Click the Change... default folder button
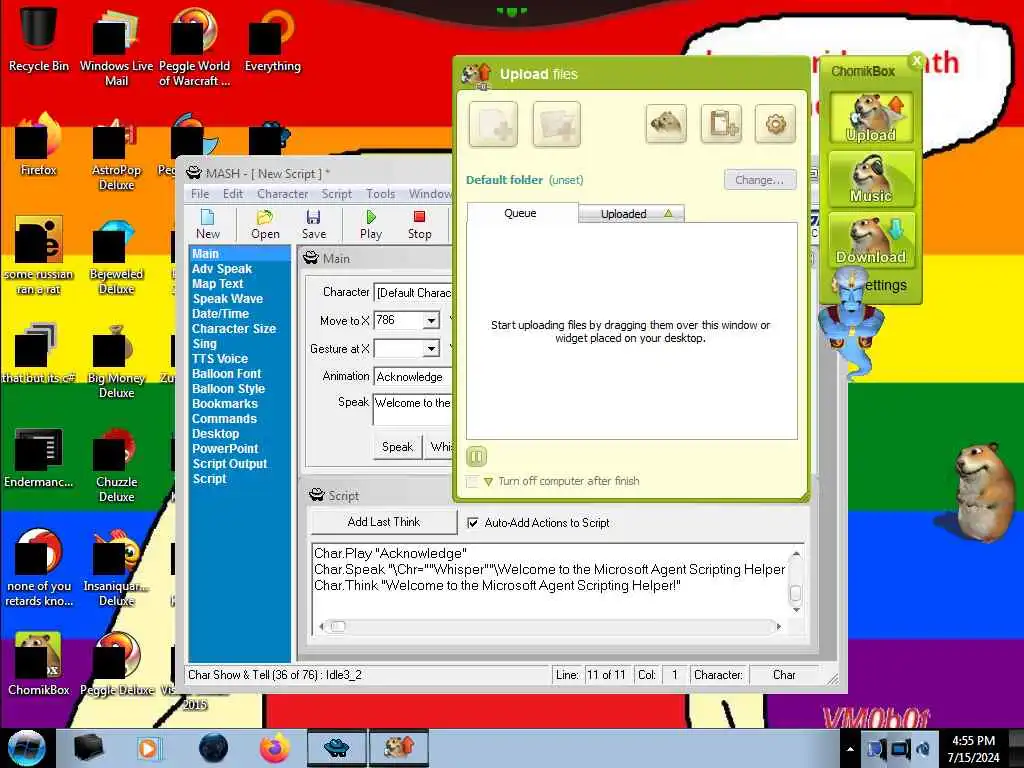Screen dimensions: 1024x768 tap(760, 180)
